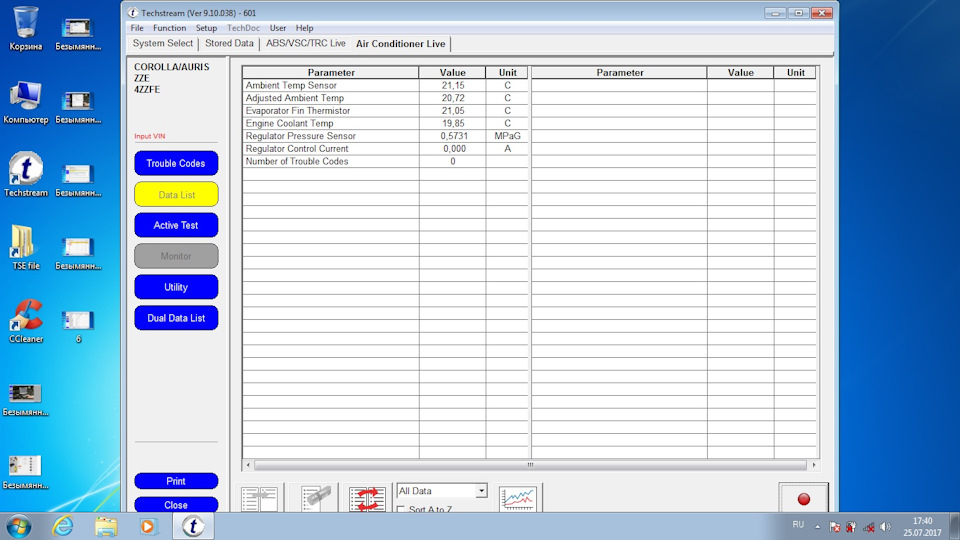The height and width of the screenshot is (540, 960).
Task: Select Regulator Pressure Sensor row
Action: (385, 136)
